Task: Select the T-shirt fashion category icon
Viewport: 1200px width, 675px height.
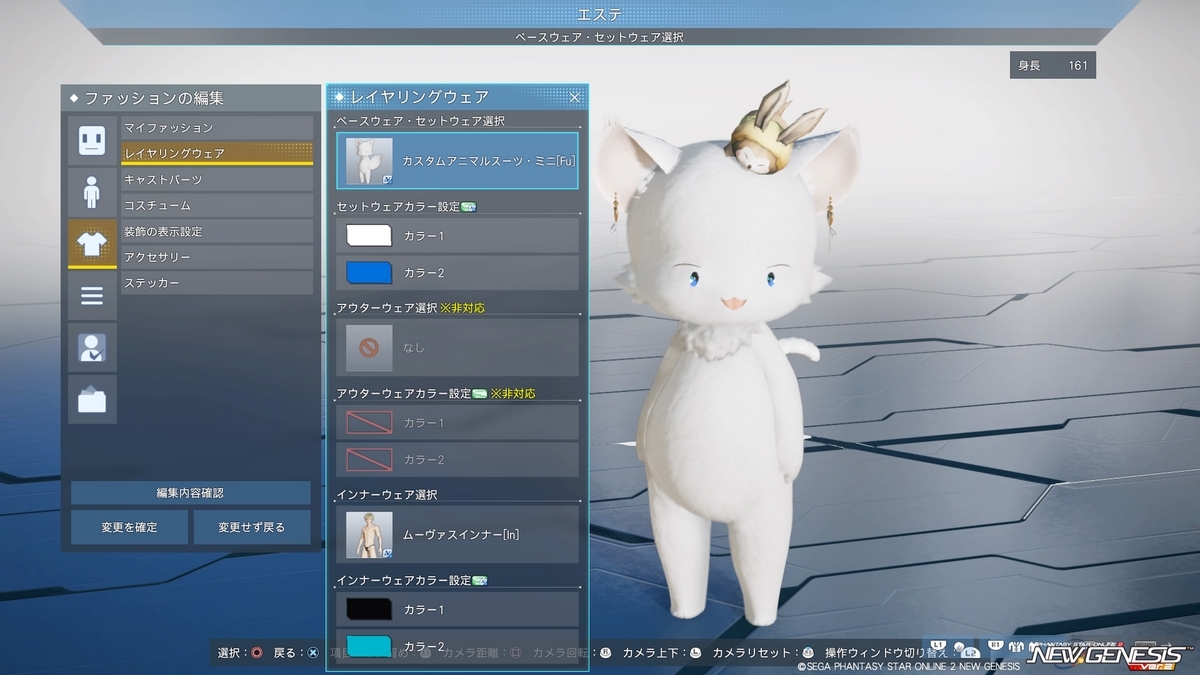Action: 92,244
